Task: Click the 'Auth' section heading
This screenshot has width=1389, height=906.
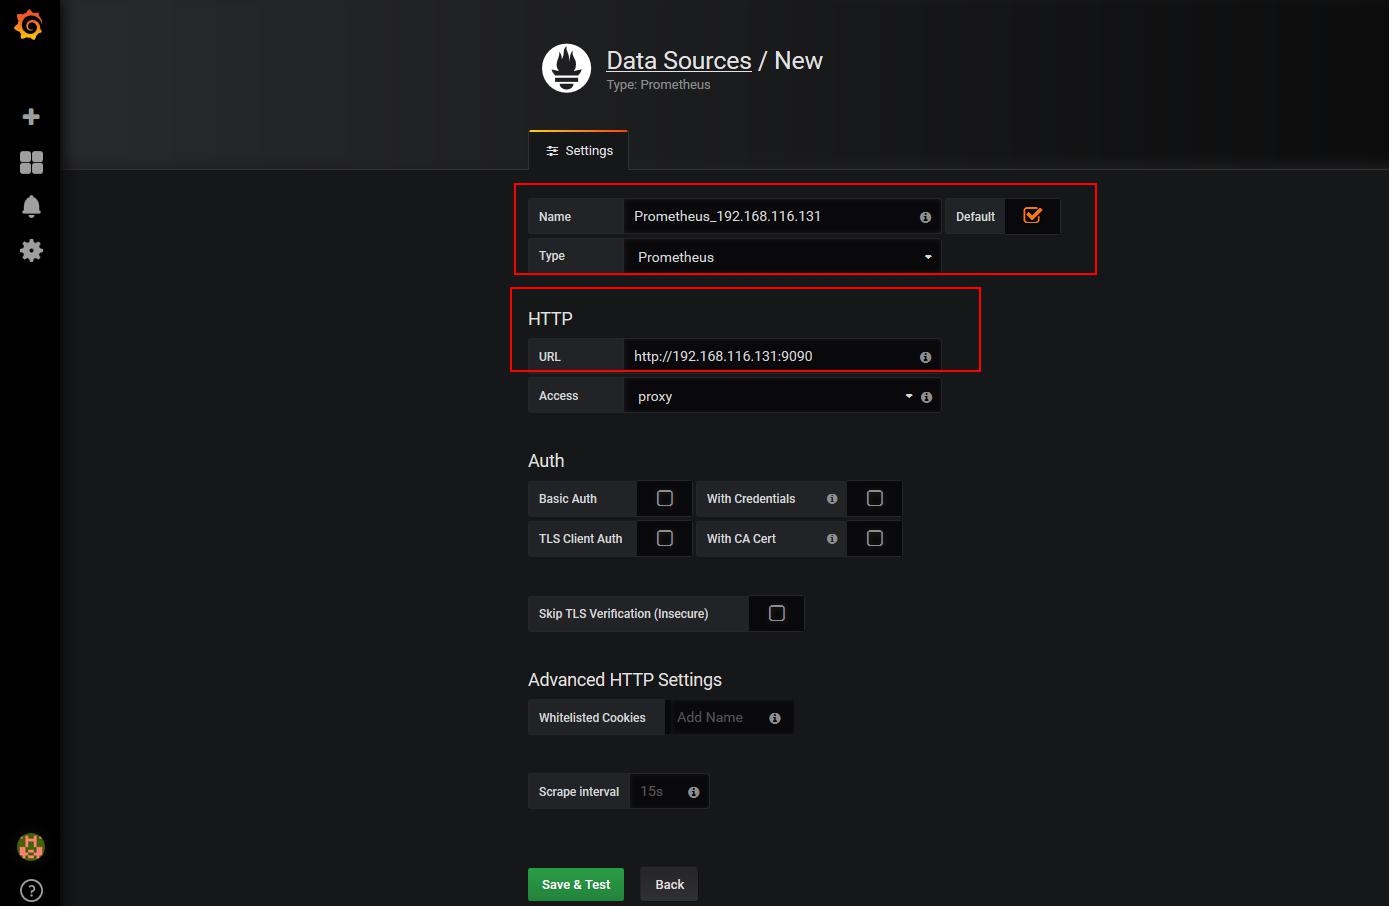Action: [546, 461]
